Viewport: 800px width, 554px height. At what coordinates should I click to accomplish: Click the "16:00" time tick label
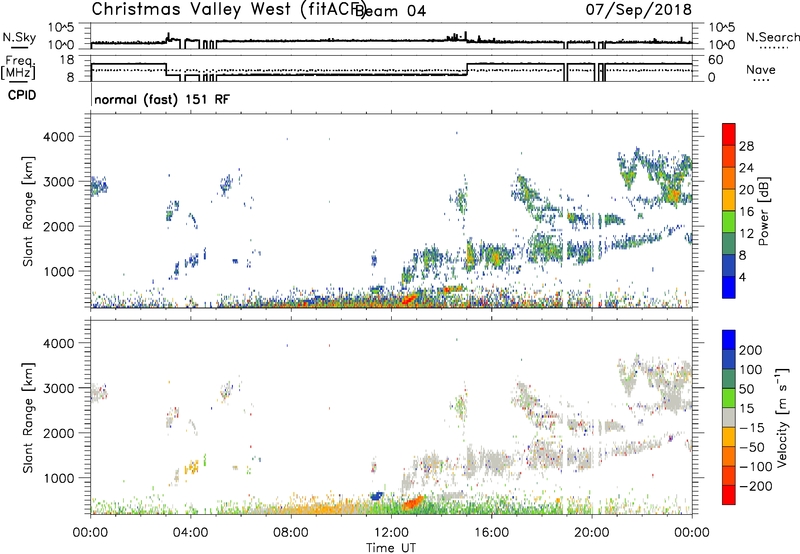pos(491,533)
